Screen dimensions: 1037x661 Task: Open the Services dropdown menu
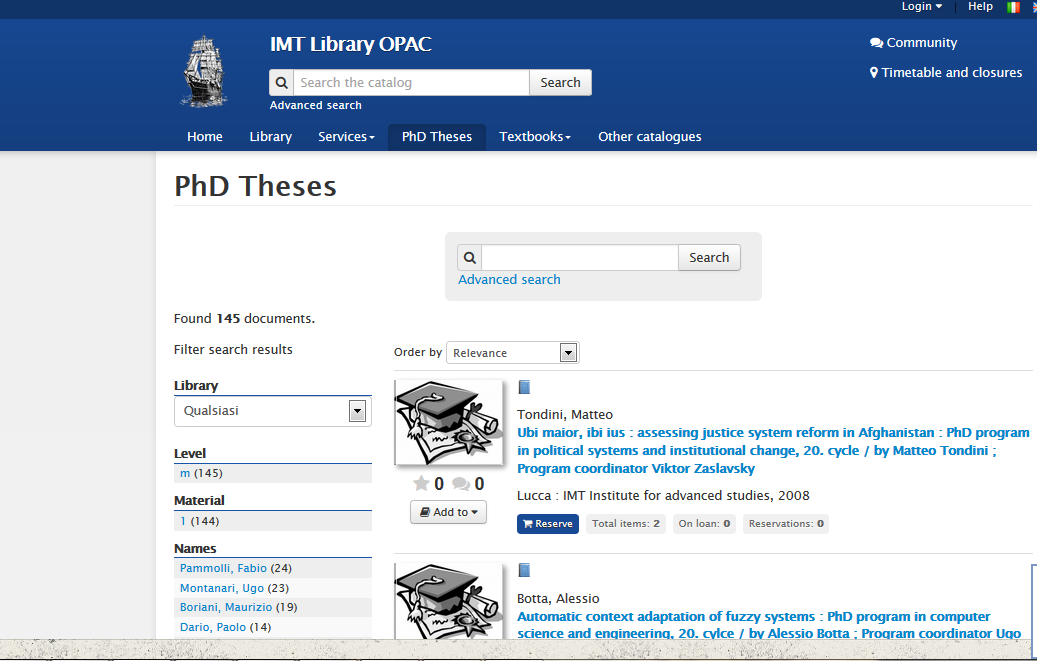coord(347,137)
